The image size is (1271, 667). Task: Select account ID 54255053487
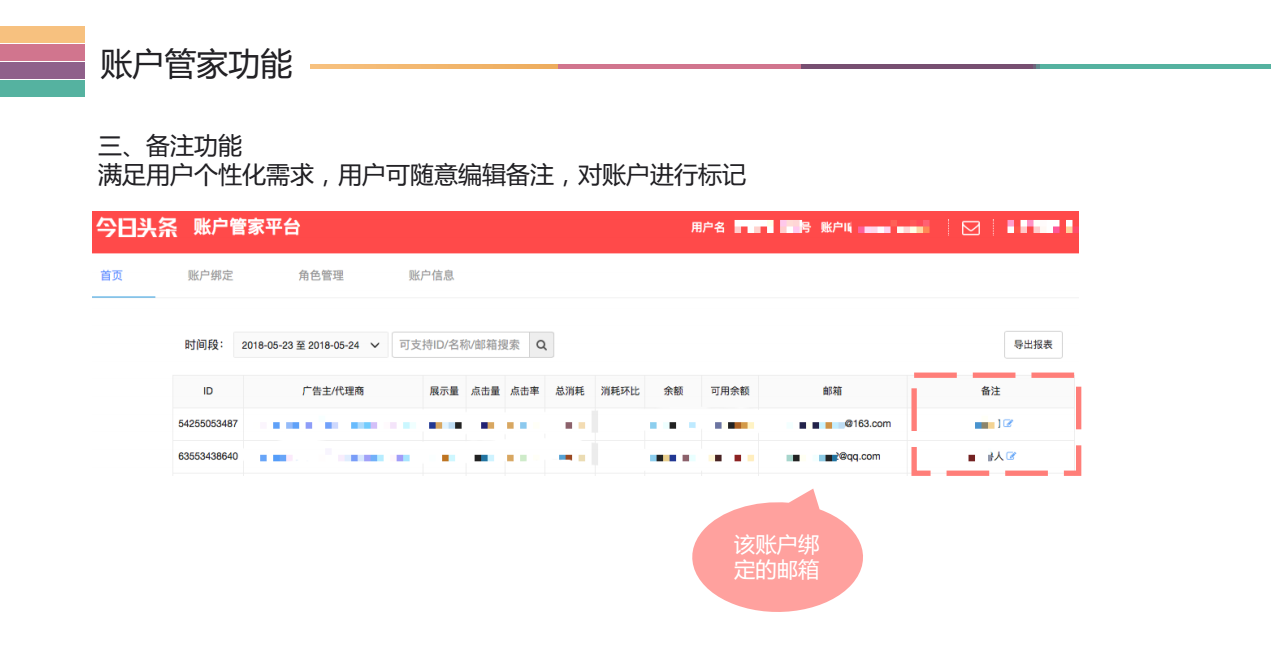pyautogui.click(x=208, y=423)
